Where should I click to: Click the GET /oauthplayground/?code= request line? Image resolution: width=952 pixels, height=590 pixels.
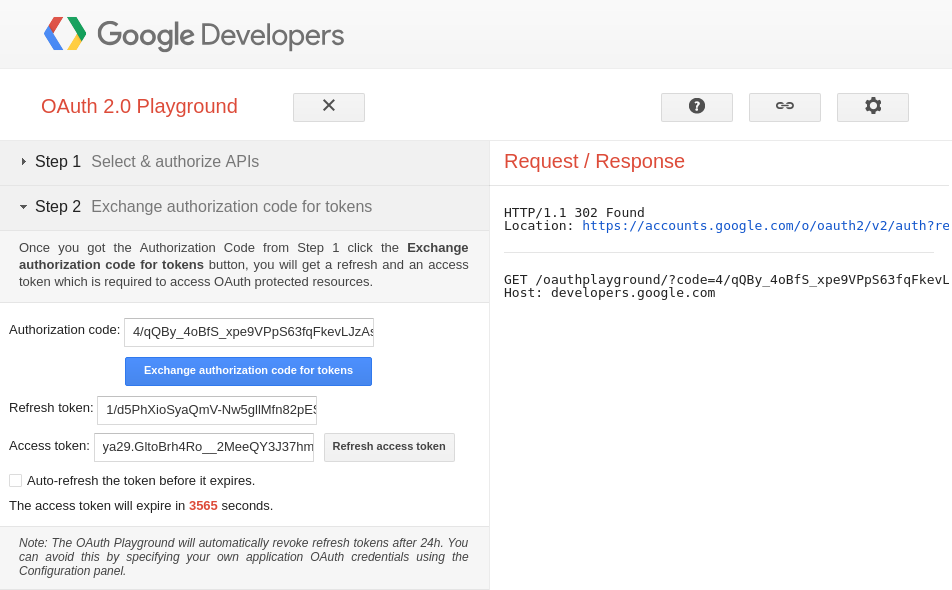(727, 279)
